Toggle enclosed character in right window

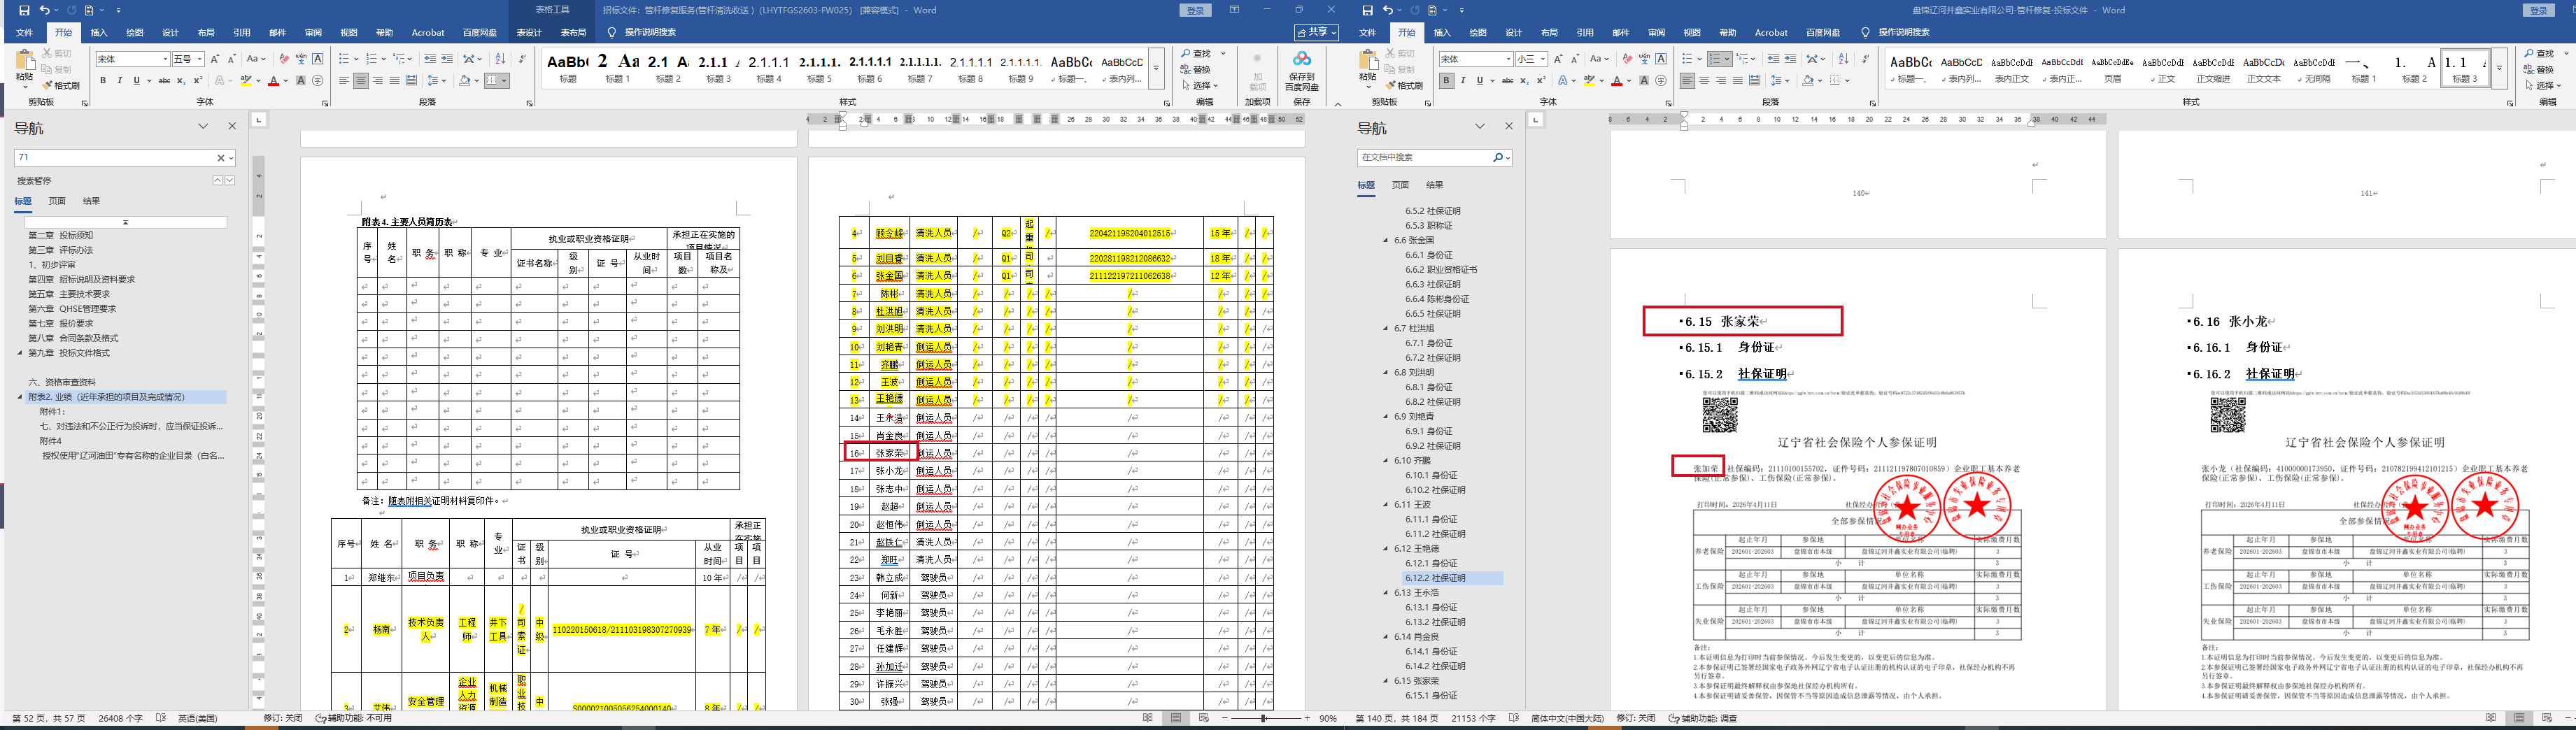click(1661, 81)
